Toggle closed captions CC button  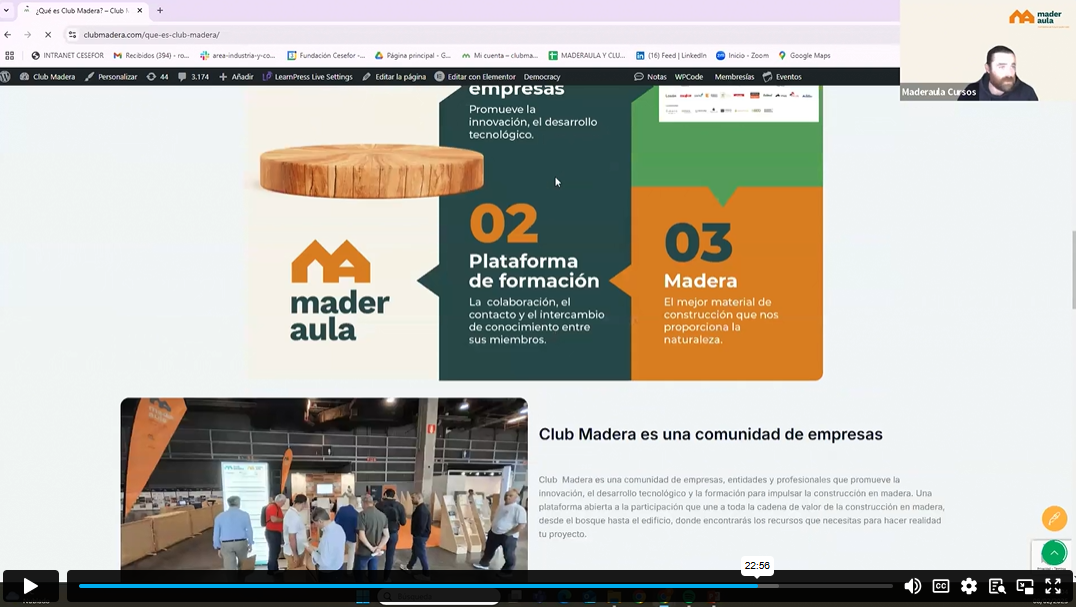pos(941,586)
